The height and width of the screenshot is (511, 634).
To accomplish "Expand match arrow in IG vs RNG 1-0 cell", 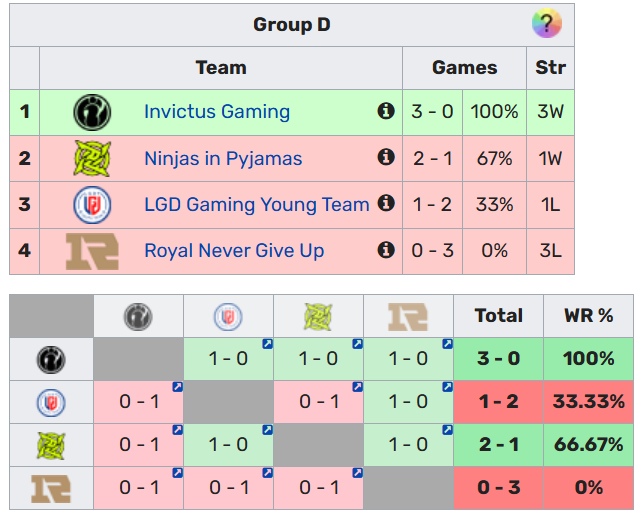I will click(447, 344).
